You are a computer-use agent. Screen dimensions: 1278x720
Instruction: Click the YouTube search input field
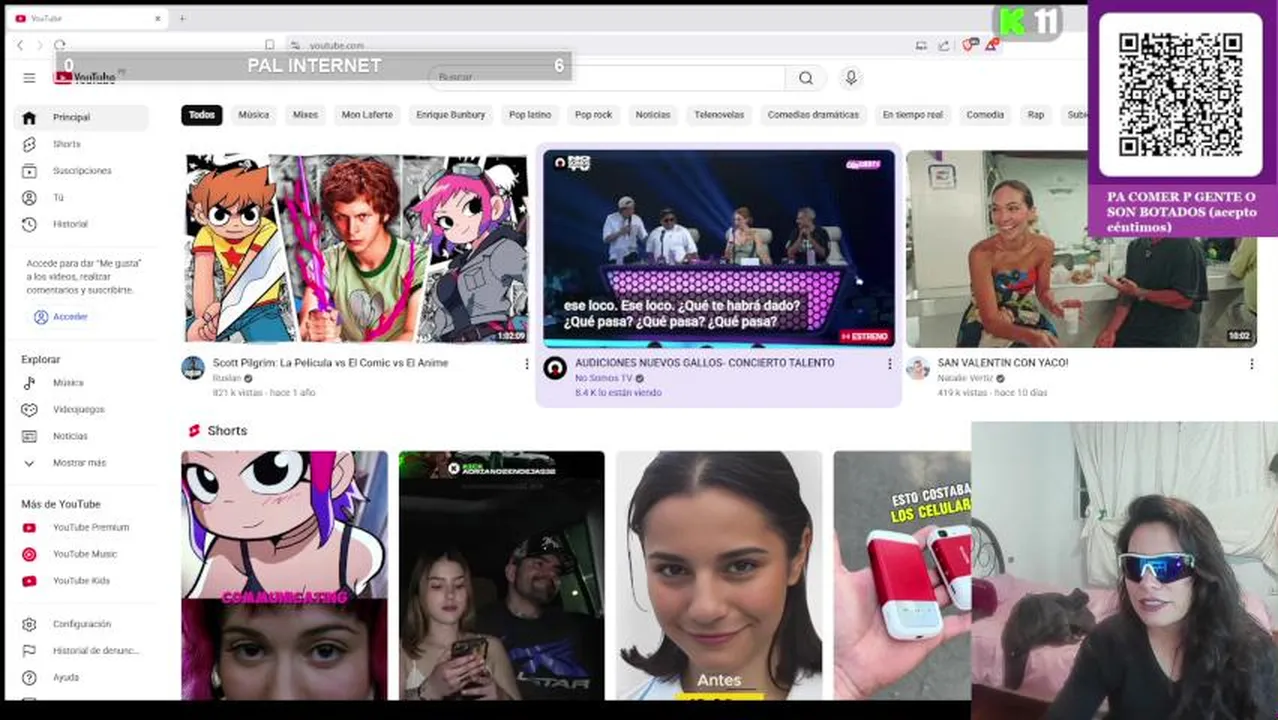tap(608, 78)
